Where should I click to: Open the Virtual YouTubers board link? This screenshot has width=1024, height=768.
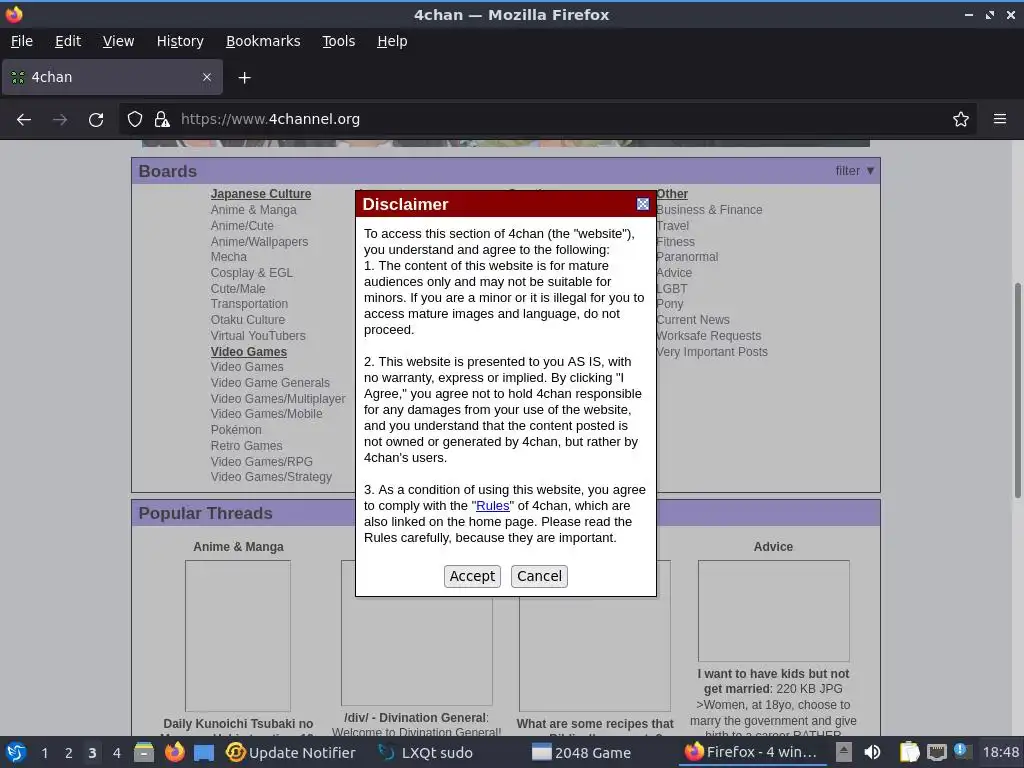point(258,336)
